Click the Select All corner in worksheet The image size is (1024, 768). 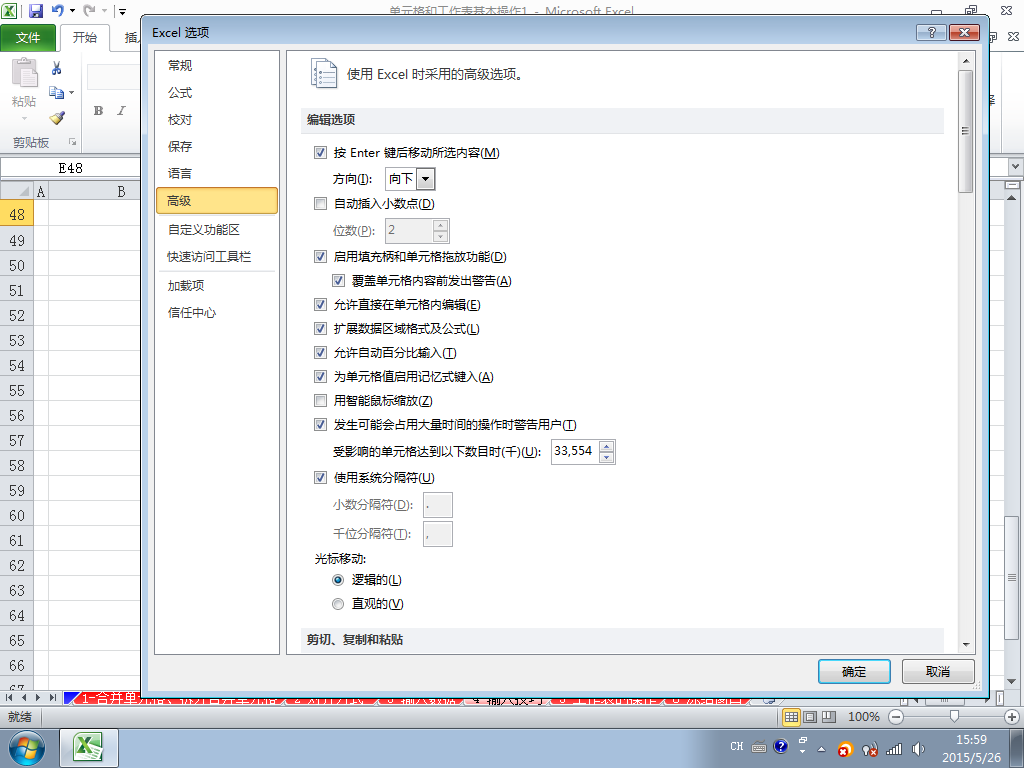pyautogui.click(x=16, y=191)
